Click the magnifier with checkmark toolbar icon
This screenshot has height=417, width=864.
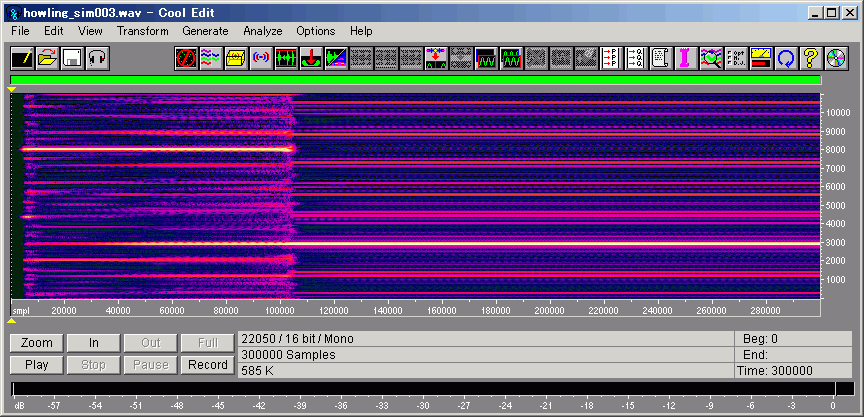(x=711, y=58)
